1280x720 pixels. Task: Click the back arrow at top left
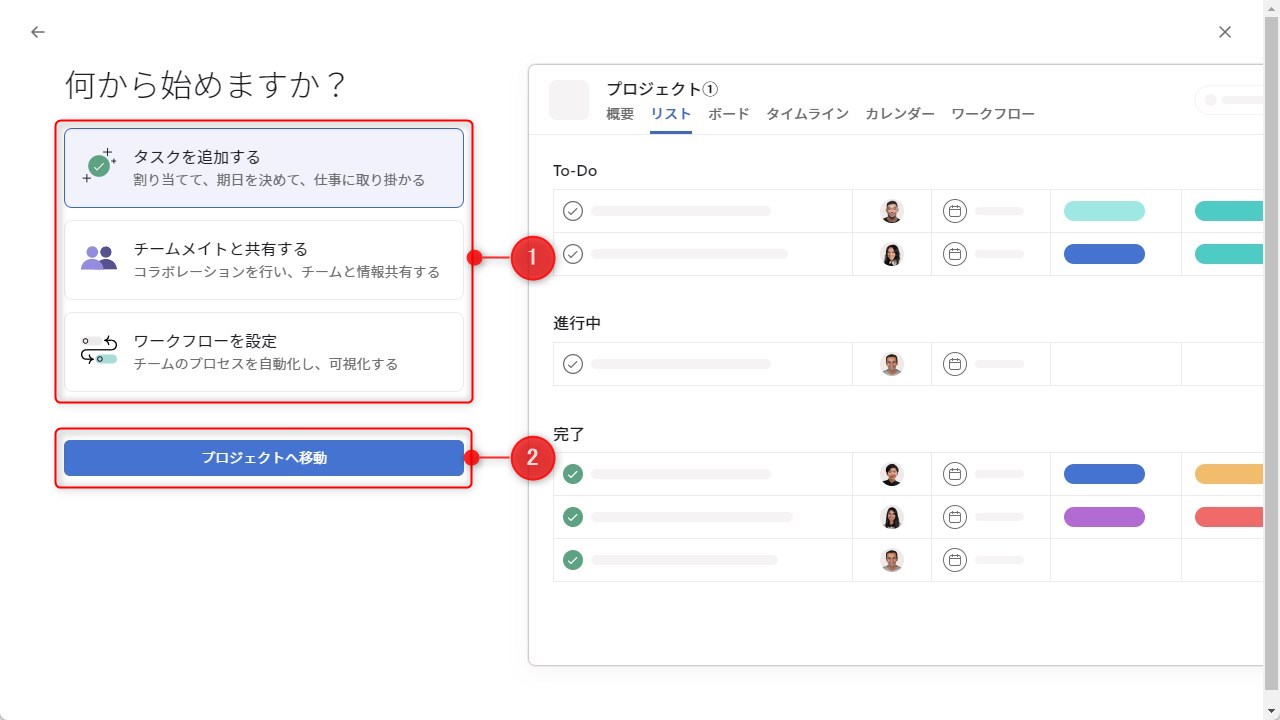click(37, 31)
